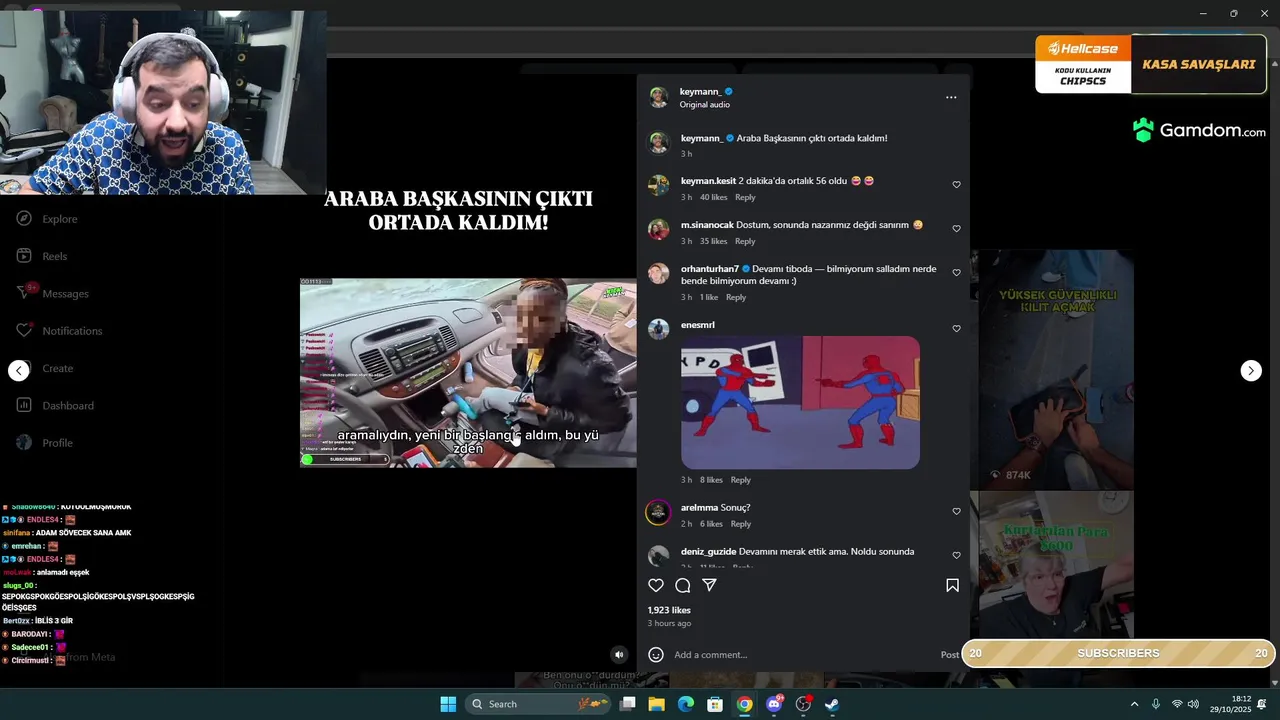Expand the system tray hidden icons chevron
The width and height of the screenshot is (1280, 720).
[1134, 704]
